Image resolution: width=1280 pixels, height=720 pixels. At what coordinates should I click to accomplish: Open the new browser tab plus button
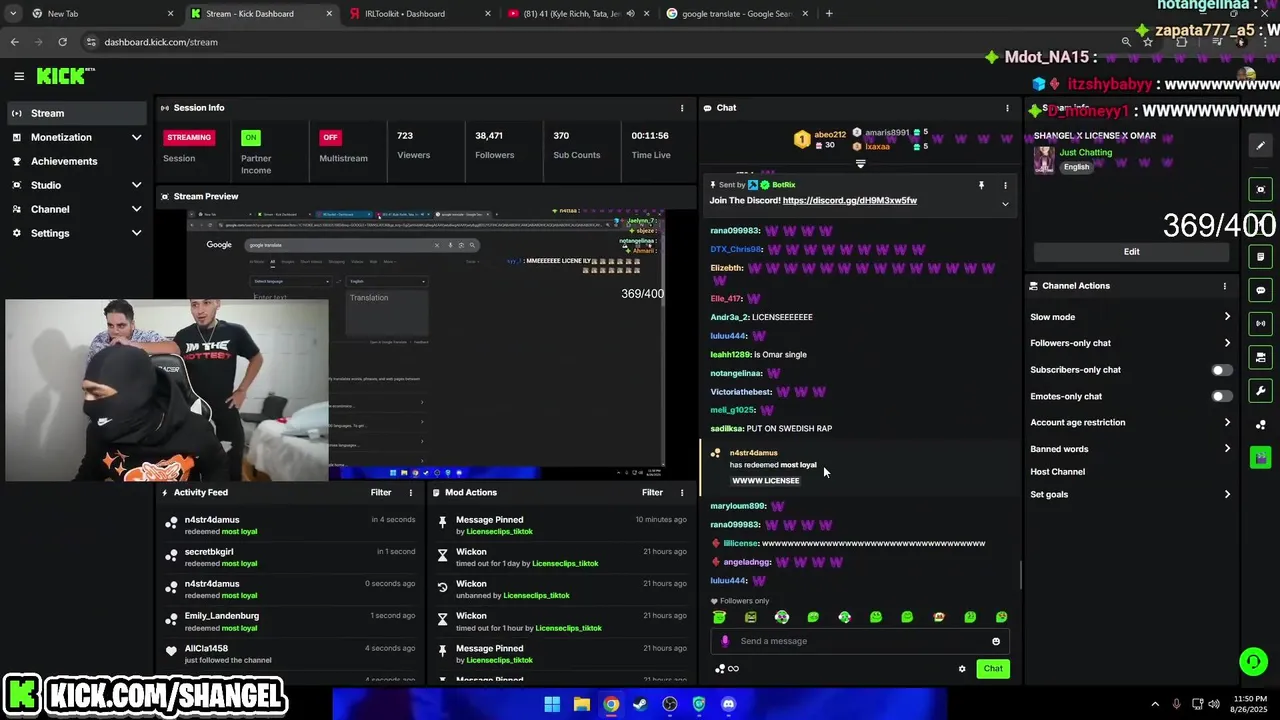[x=829, y=14]
